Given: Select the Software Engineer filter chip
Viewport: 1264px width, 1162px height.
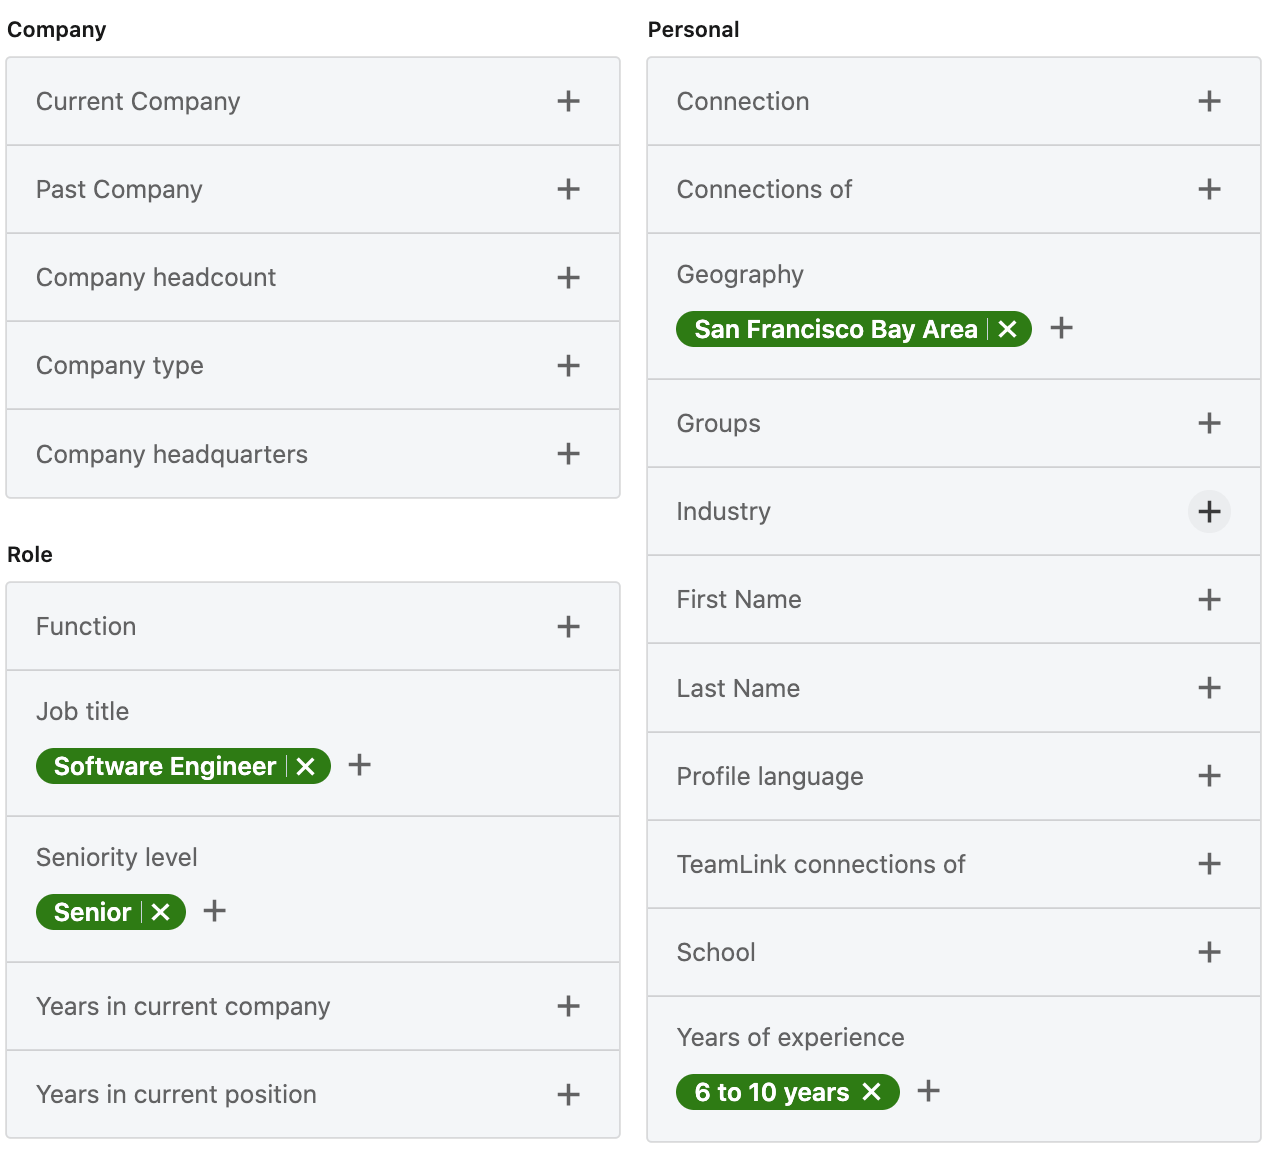Looking at the screenshot, I should 164,766.
